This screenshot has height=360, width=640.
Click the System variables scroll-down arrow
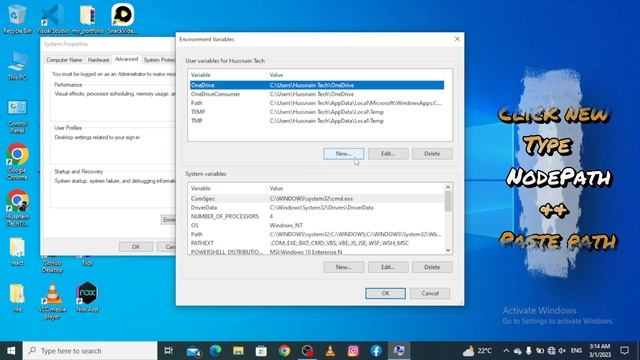[448, 250]
